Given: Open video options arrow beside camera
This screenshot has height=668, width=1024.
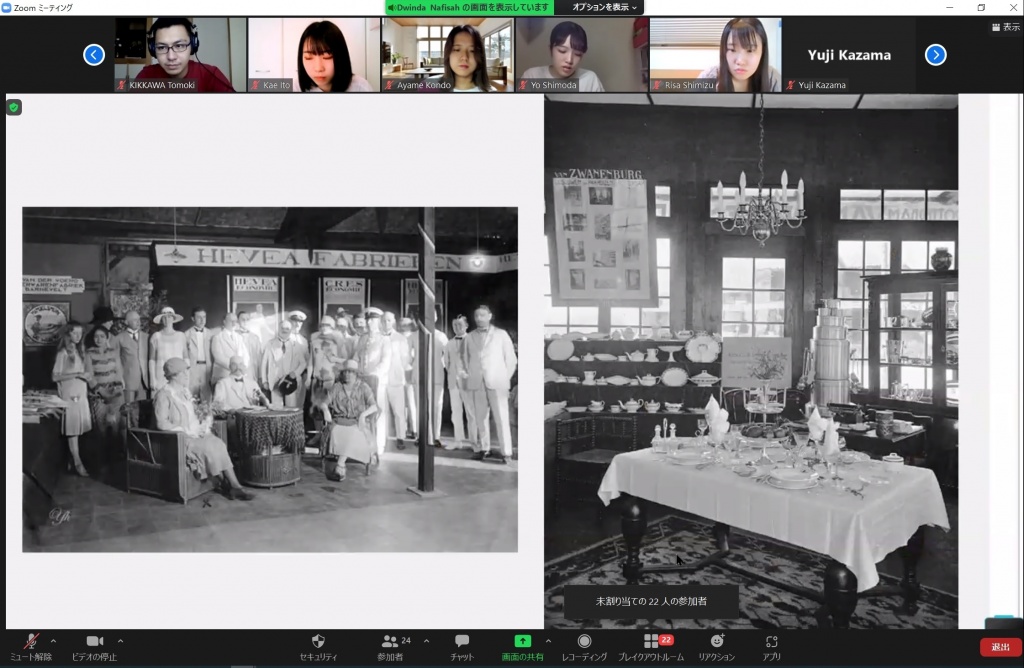Looking at the screenshot, I should pyautogui.click(x=121, y=641).
